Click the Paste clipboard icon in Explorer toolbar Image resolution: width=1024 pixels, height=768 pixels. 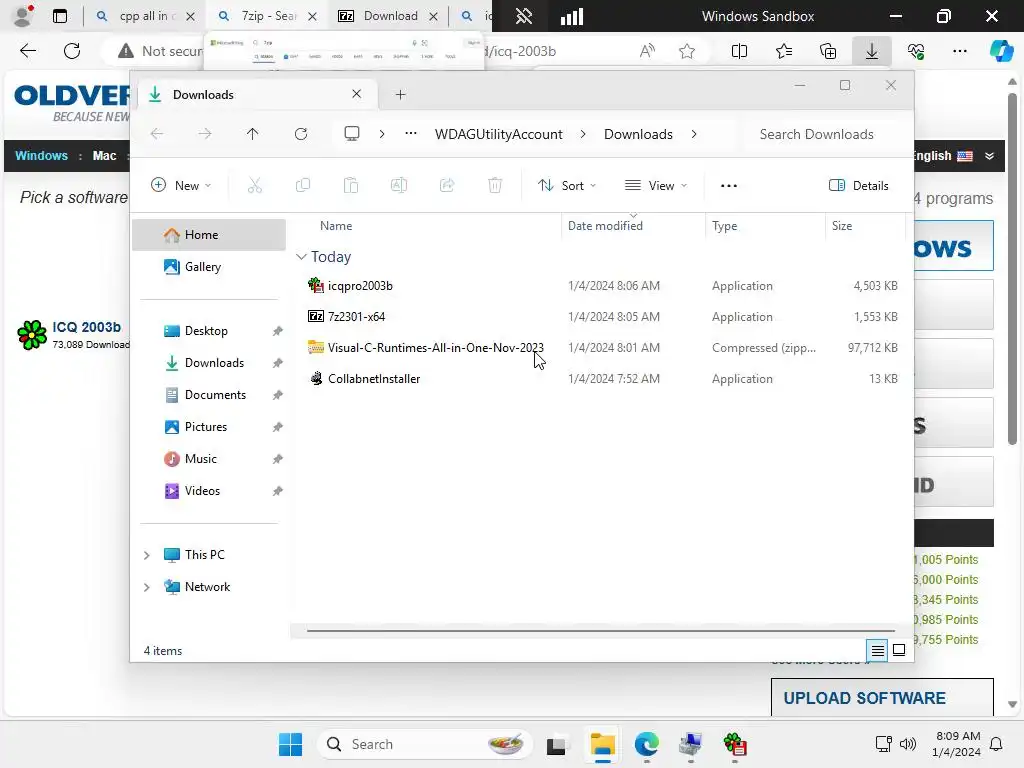click(x=351, y=185)
